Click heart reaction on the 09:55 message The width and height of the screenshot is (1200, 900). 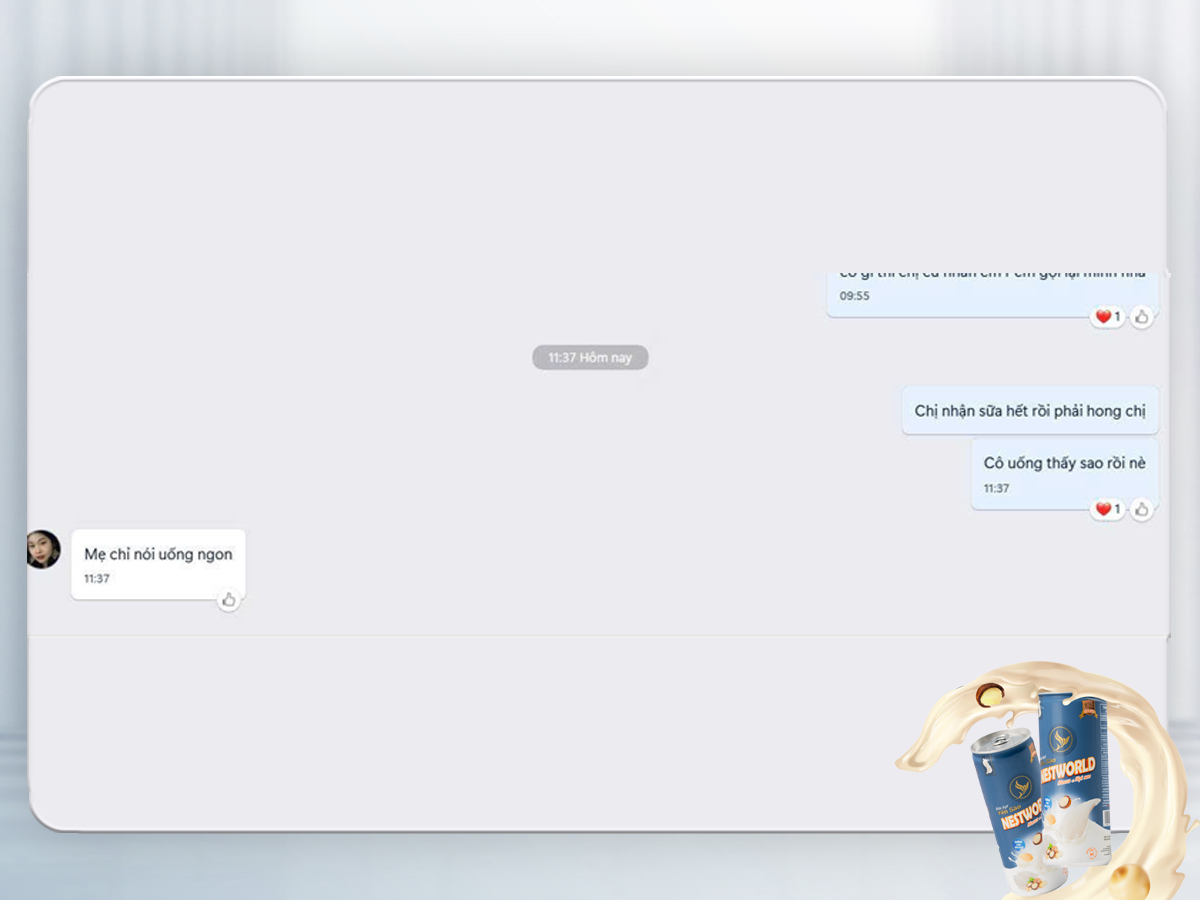coord(1104,317)
